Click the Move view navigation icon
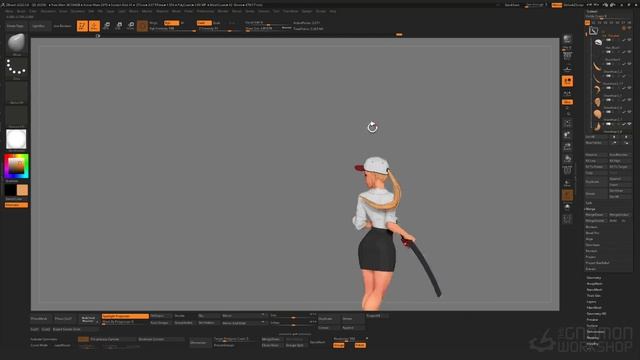This screenshot has width=640, height=360. [x=567, y=135]
